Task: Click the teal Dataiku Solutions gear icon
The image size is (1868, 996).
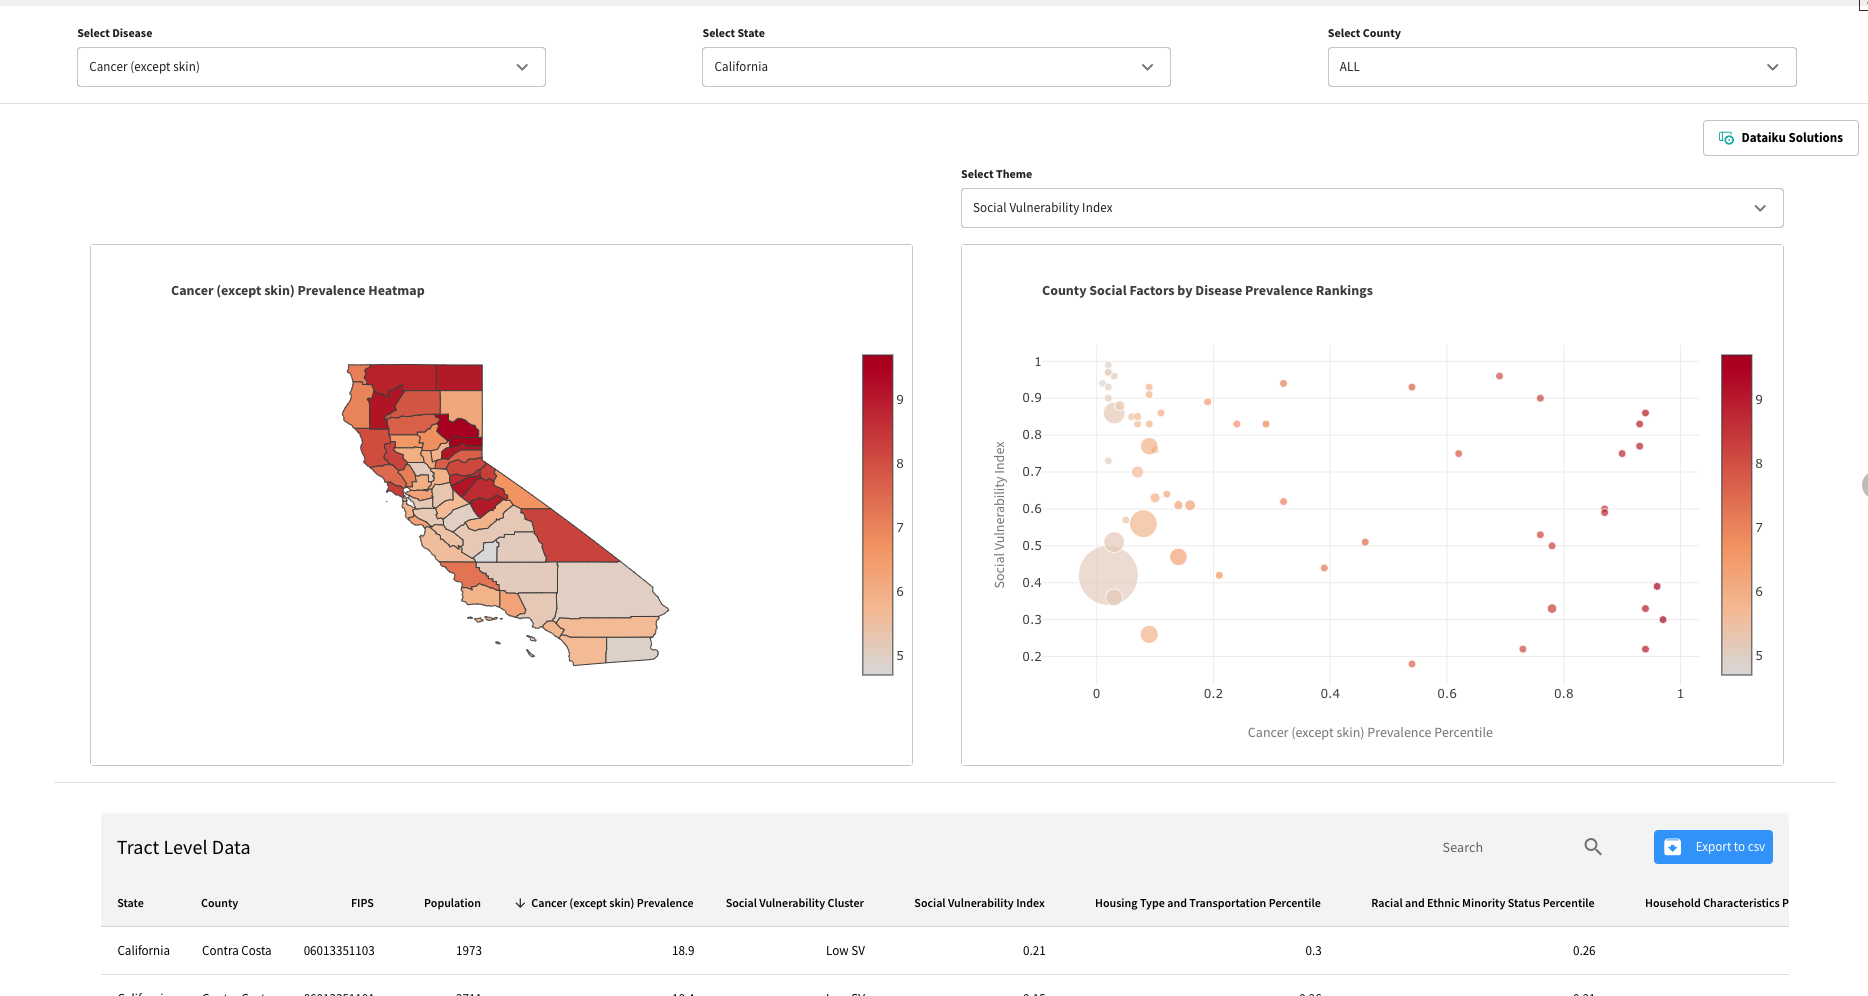Action: pyautogui.click(x=1727, y=137)
